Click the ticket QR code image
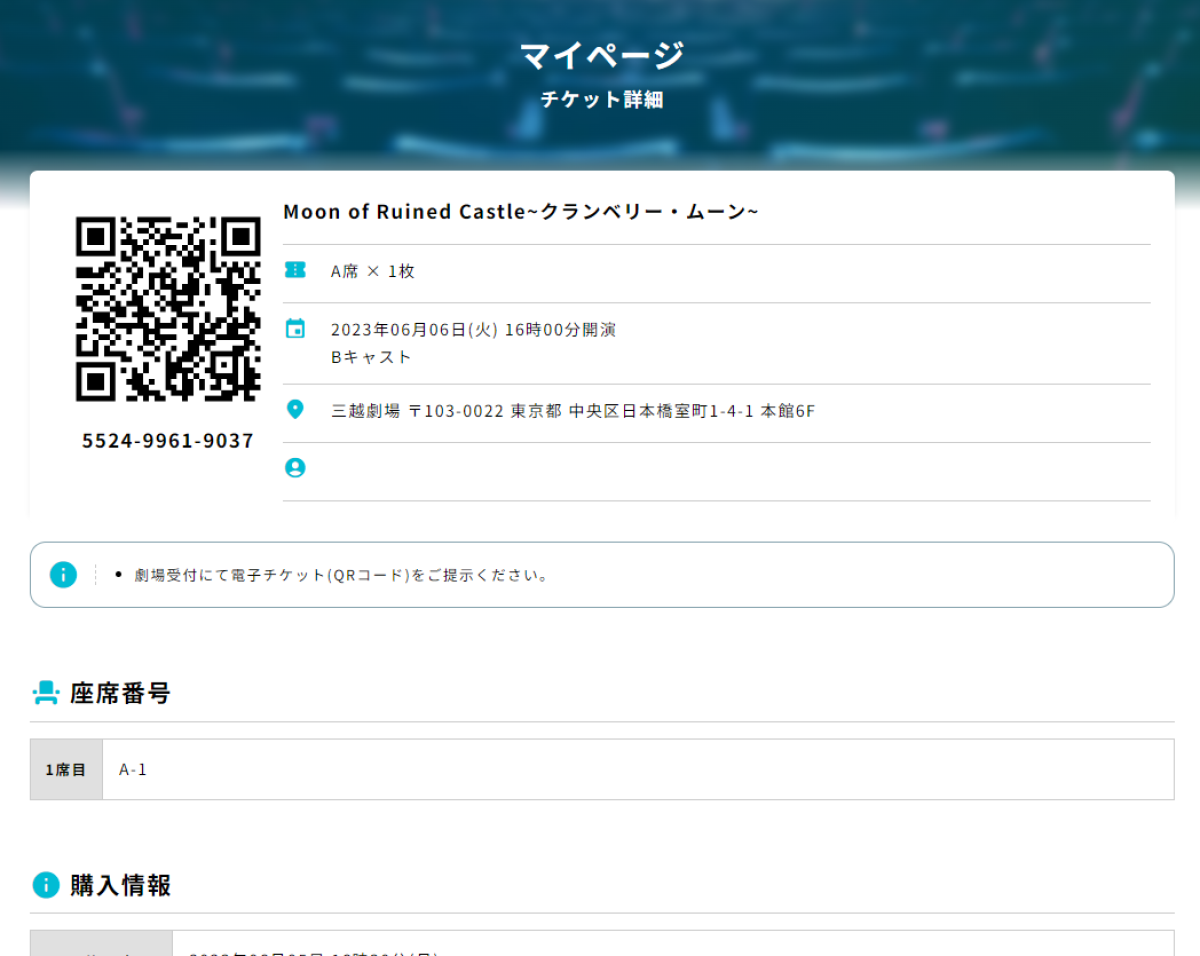The image size is (1200, 956). coord(168,309)
